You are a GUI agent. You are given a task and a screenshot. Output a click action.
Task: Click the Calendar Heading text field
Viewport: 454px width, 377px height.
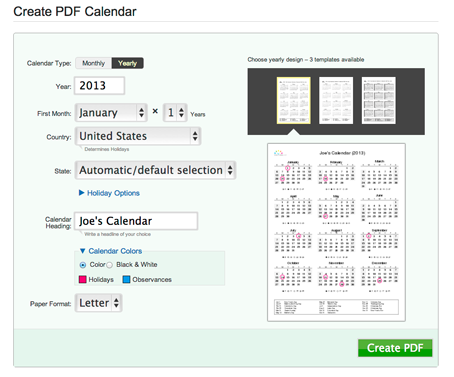[136, 221]
